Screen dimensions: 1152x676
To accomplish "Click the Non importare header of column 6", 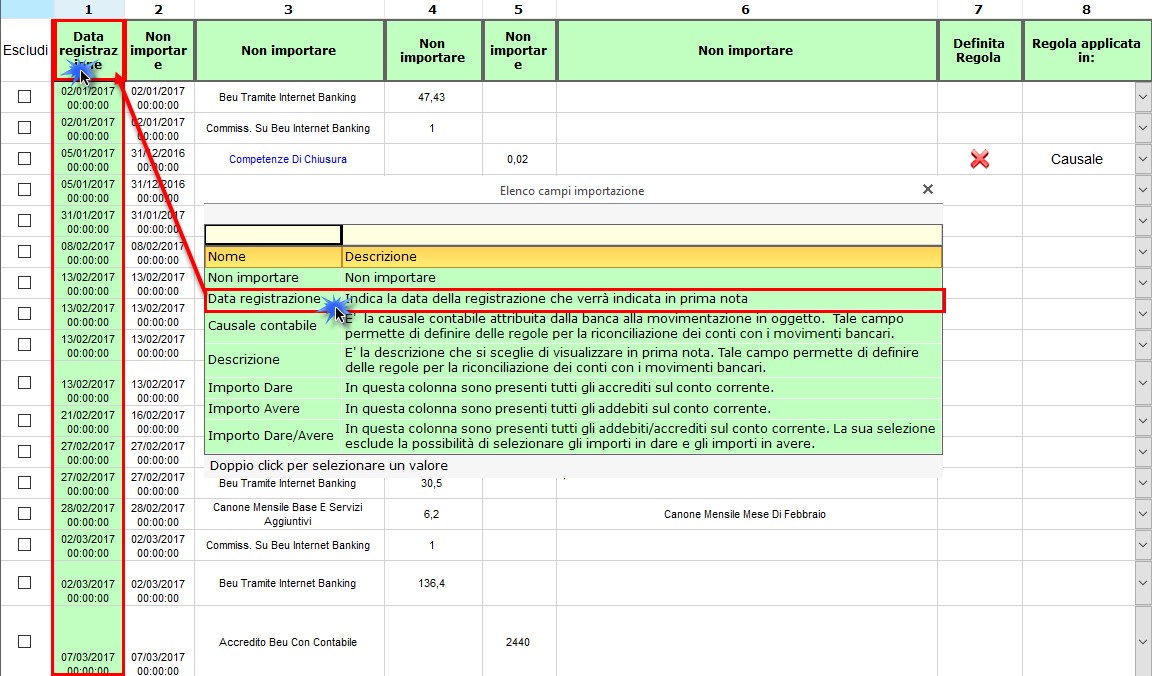I will (746, 50).
